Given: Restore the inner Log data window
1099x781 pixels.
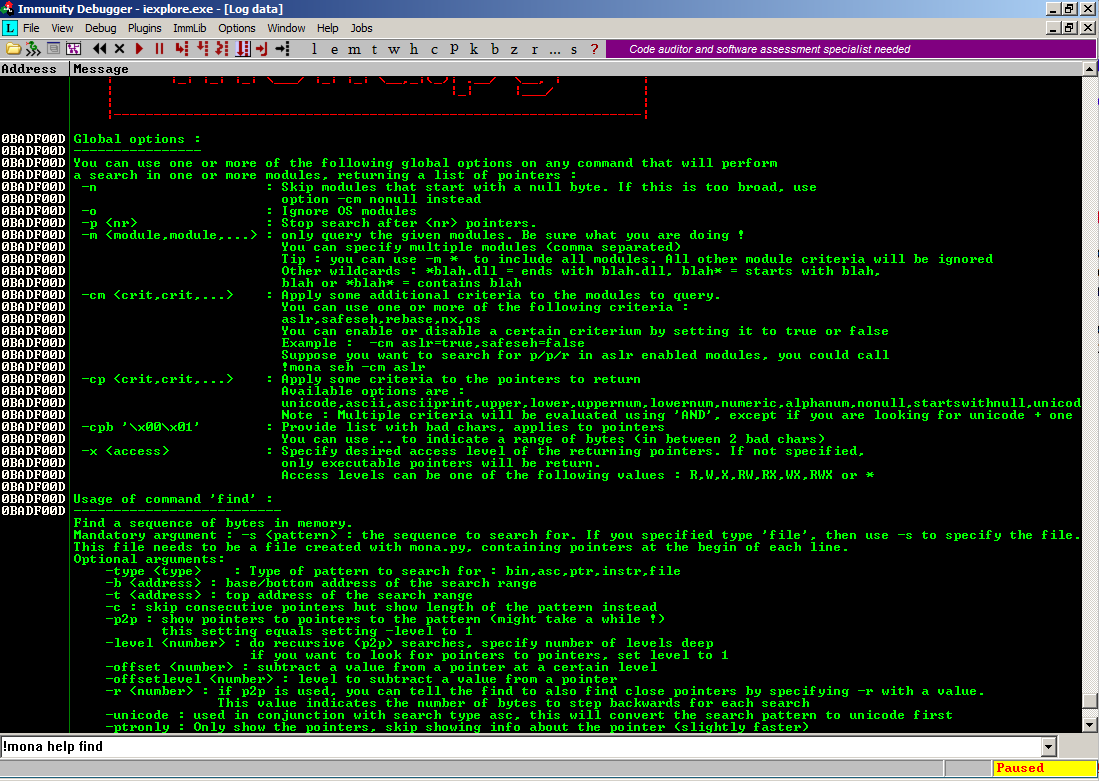Looking at the screenshot, I should point(1070,28).
